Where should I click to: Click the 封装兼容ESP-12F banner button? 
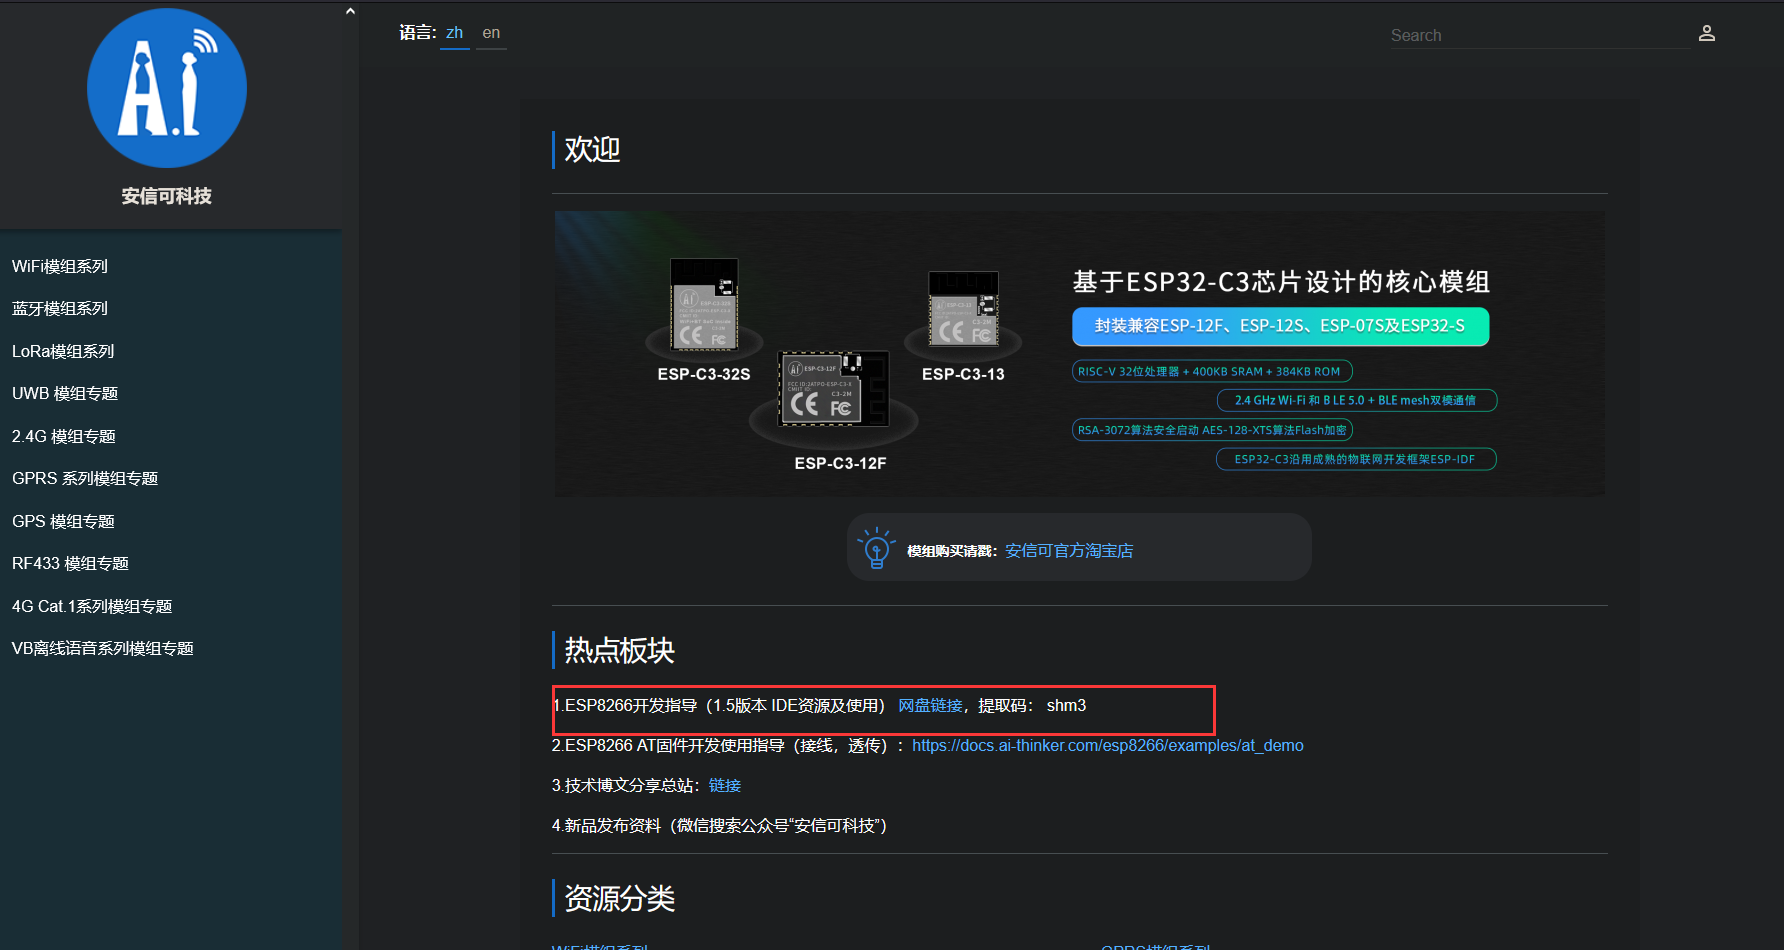[x=1281, y=326]
